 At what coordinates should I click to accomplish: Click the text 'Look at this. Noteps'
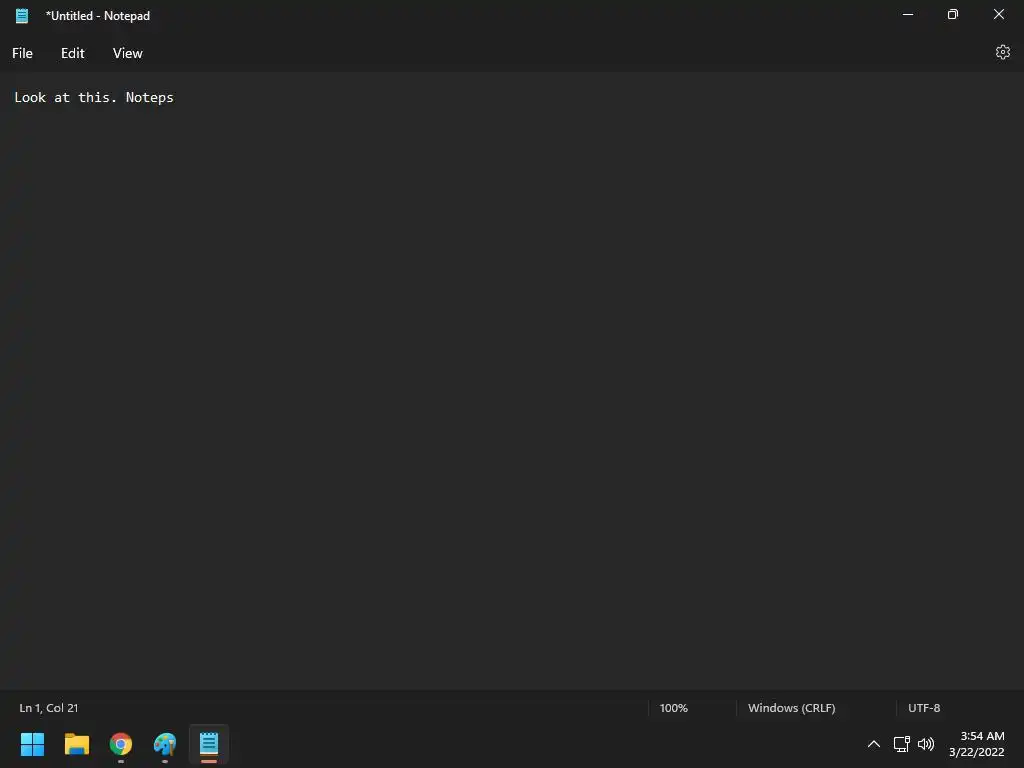(x=94, y=97)
